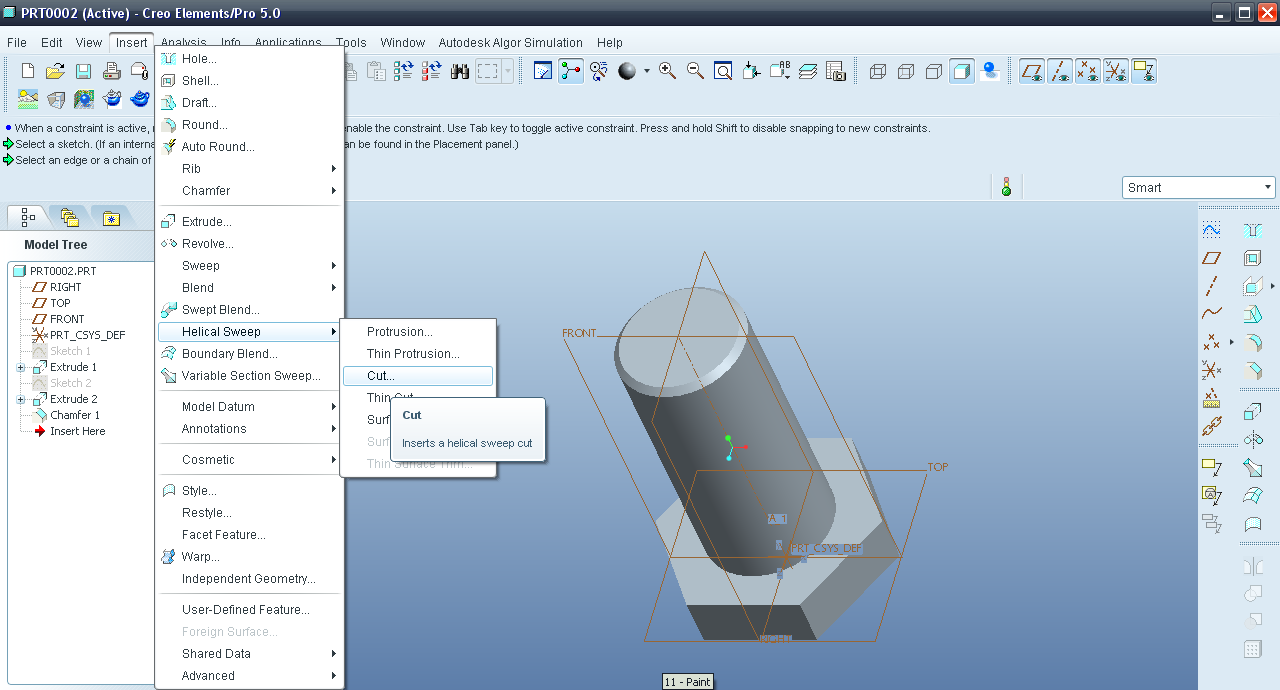The height and width of the screenshot is (690, 1280).
Task: Select the Hole tool in the right toolbar
Action: (1252, 230)
